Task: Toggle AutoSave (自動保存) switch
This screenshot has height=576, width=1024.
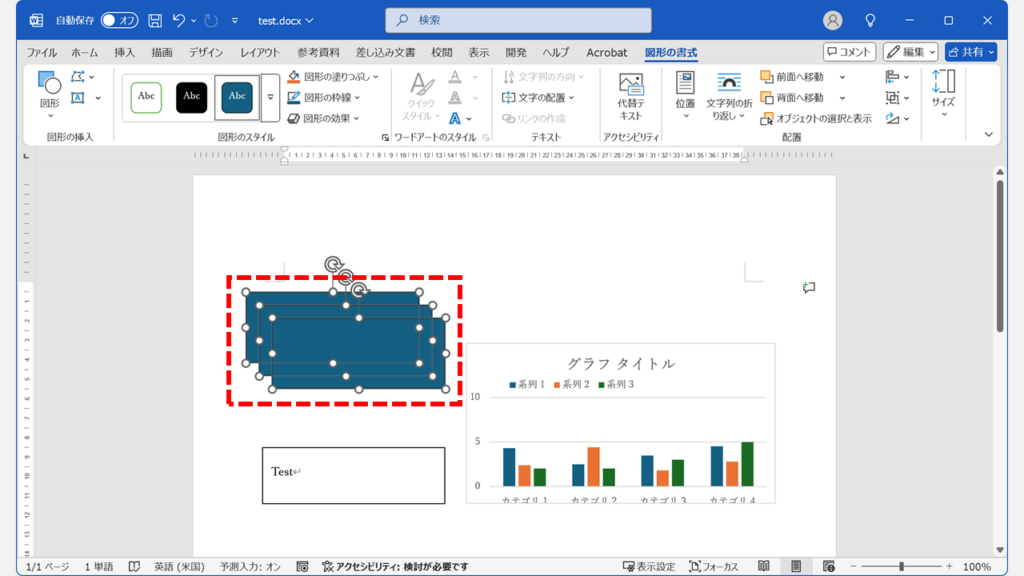Action: tap(120, 21)
